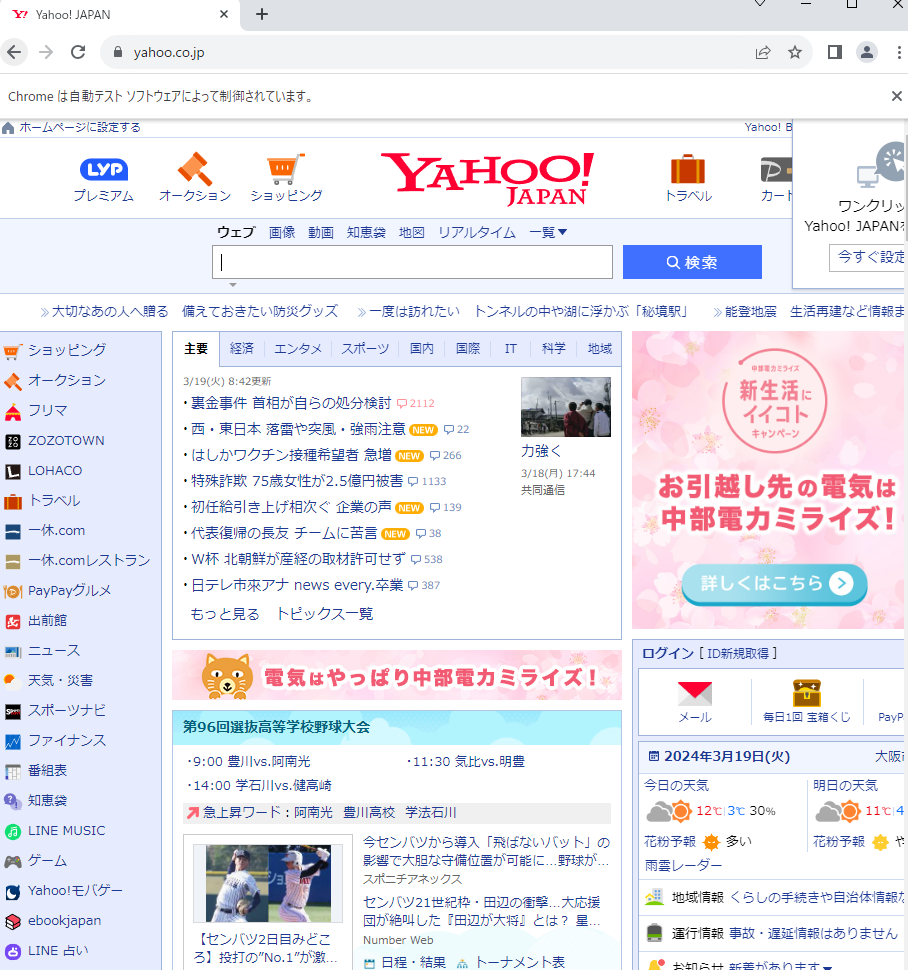This screenshot has width=908, height=970.
Task: Expand the お知らせ notifications arrow
Action: click(x=827, y=966)
